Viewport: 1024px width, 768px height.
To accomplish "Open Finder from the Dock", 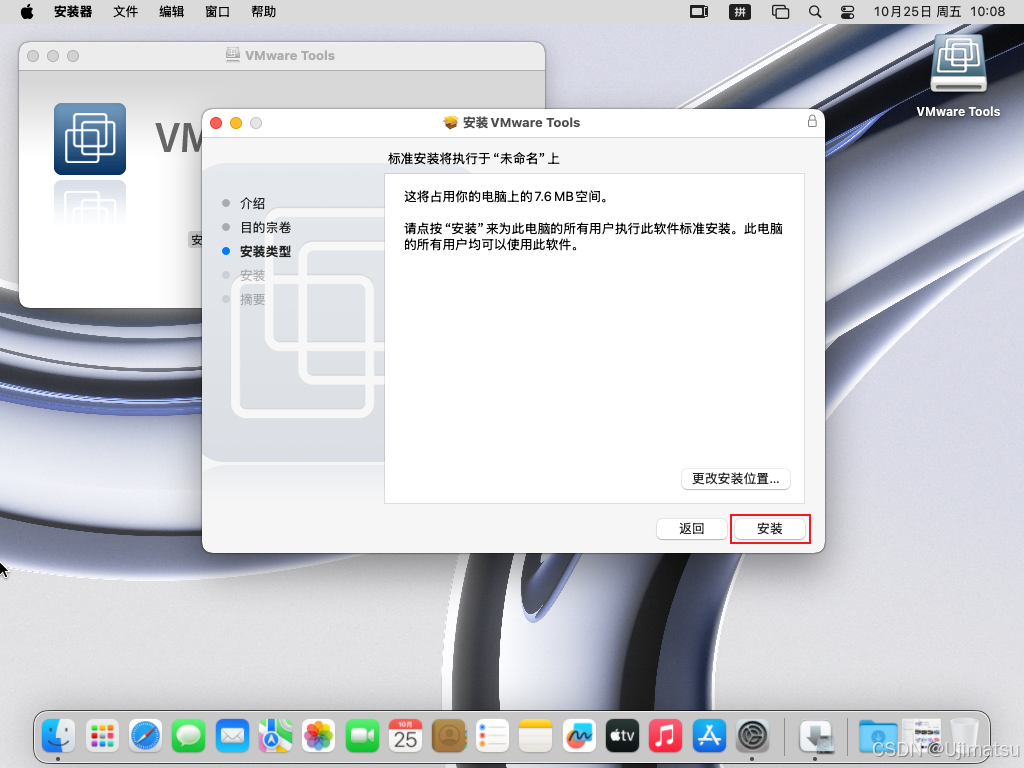I will pos(59,736).
